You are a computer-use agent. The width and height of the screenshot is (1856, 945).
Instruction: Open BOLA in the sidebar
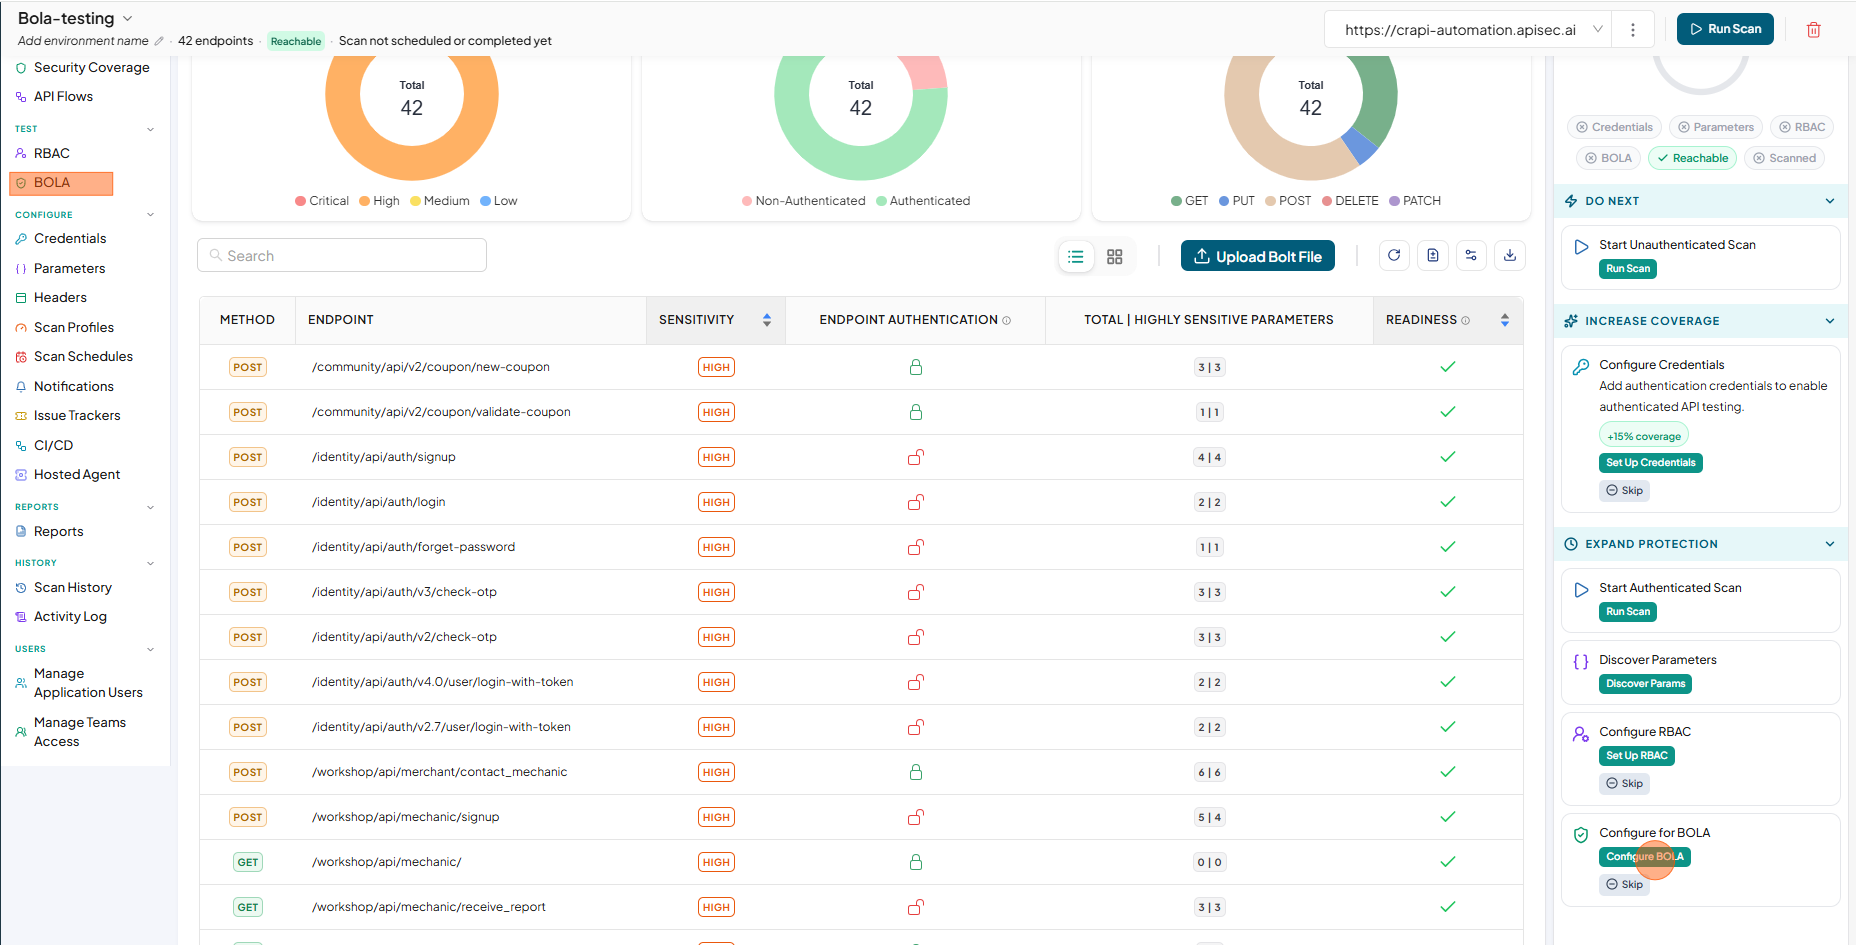click(61, 183)
